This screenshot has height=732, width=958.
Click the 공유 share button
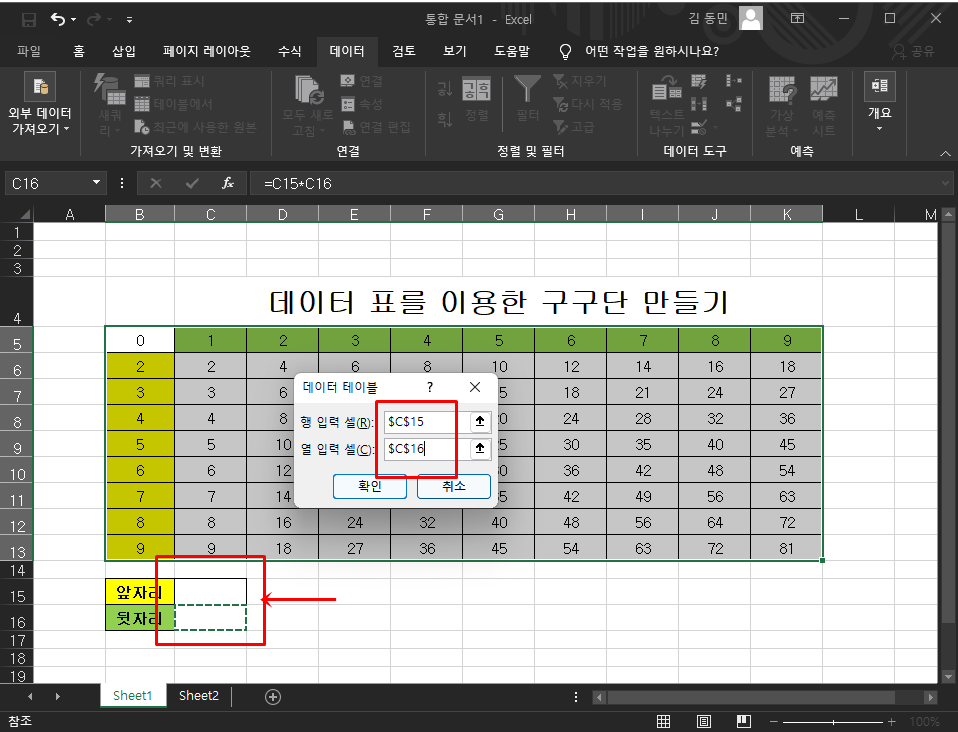coord(913,51)
